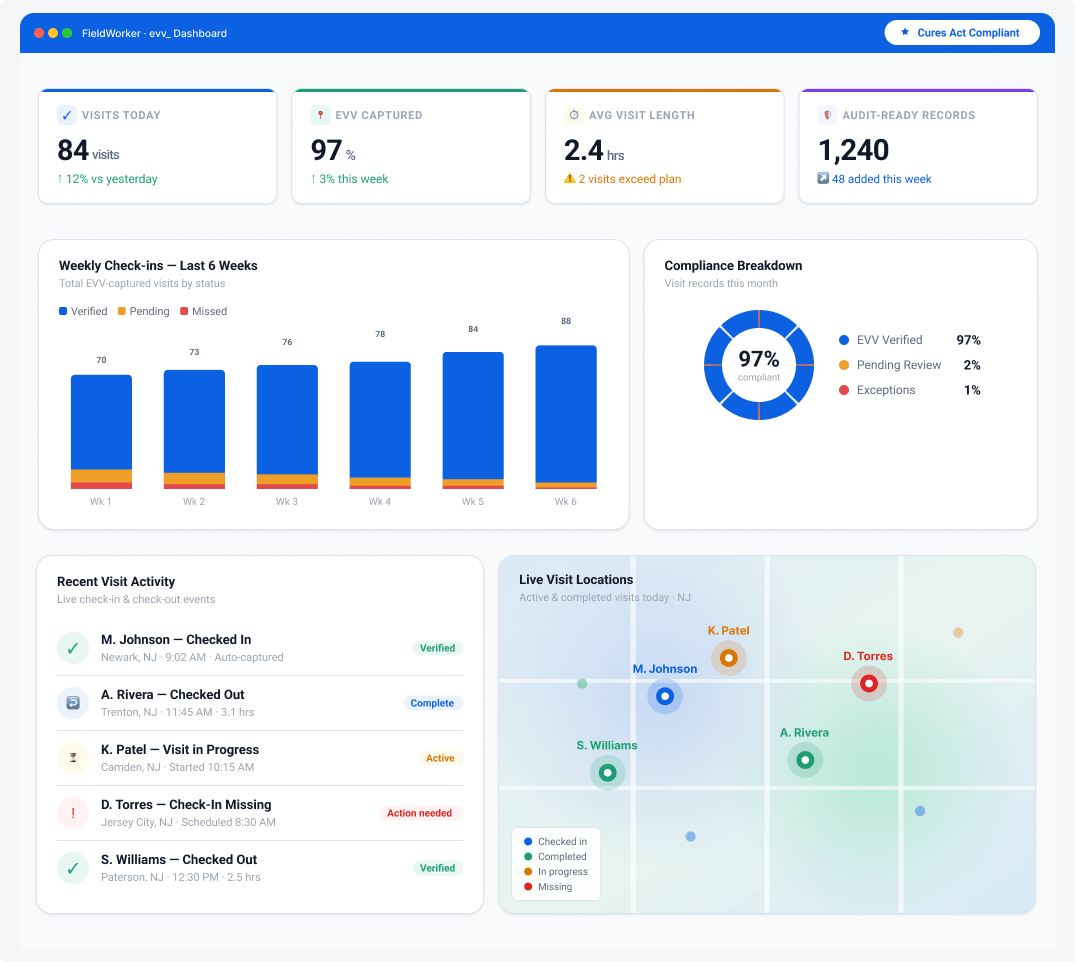Viewport: 1075px width, 962px height.
Task: Click M. Johnson's green check status icon
Action: pyautogui.click(x=73, y=648)
